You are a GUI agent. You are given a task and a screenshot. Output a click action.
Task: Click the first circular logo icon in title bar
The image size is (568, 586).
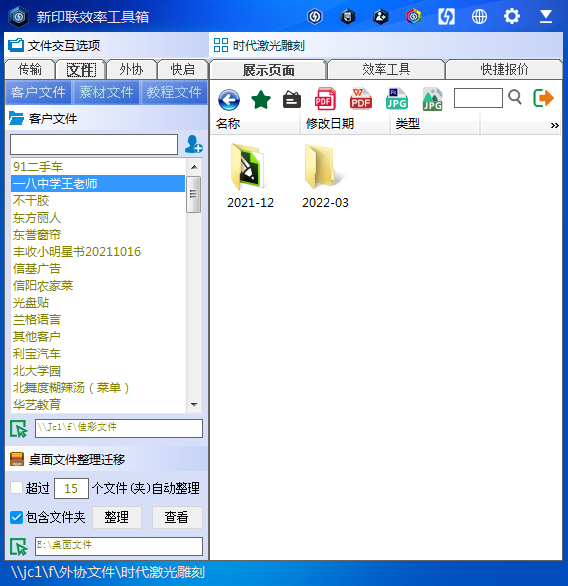[315, 16]
